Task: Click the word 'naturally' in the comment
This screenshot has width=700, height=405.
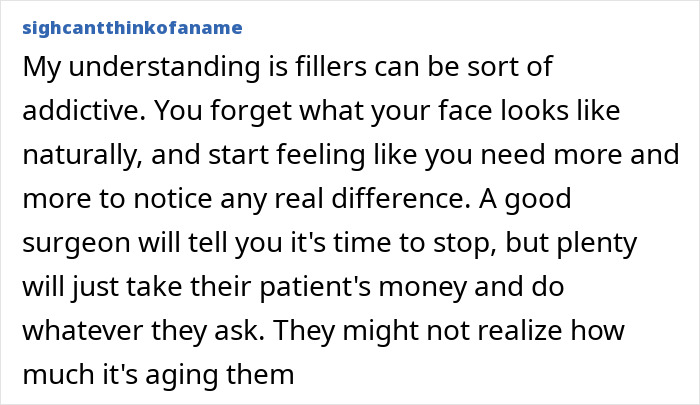Action: point(80,155)
